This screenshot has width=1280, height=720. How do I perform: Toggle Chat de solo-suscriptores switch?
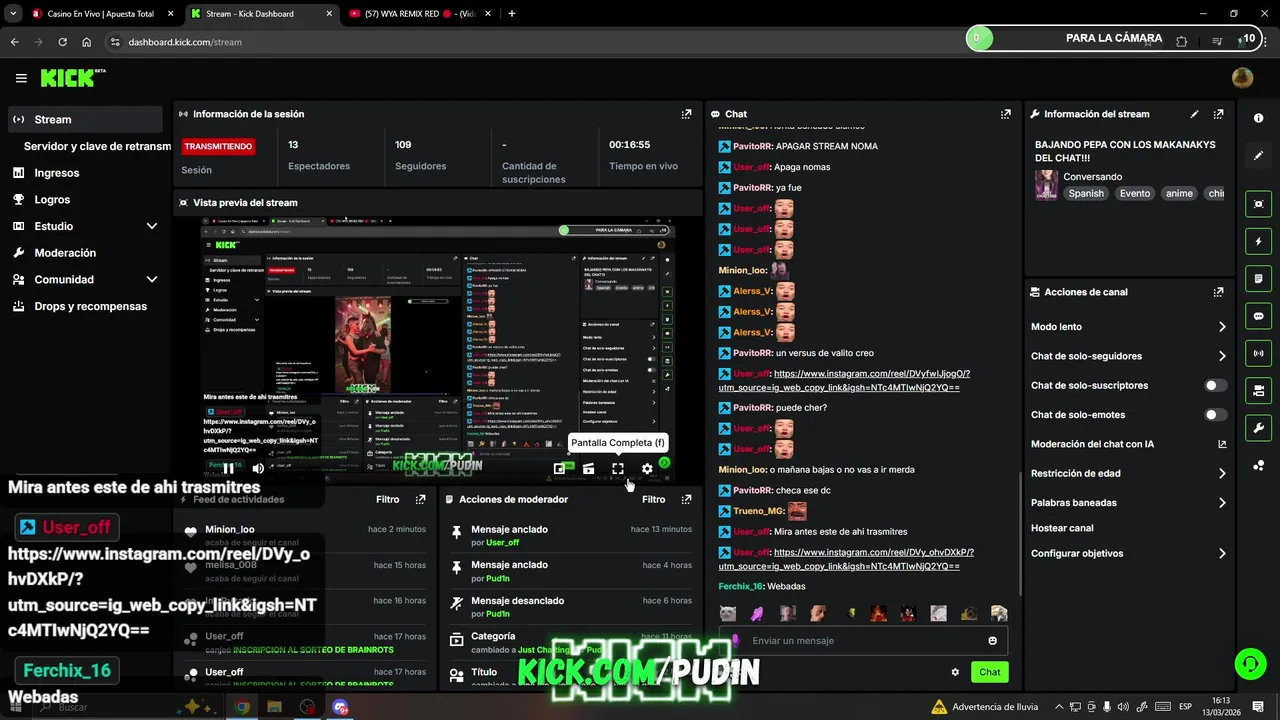(x=1215, y=385)
